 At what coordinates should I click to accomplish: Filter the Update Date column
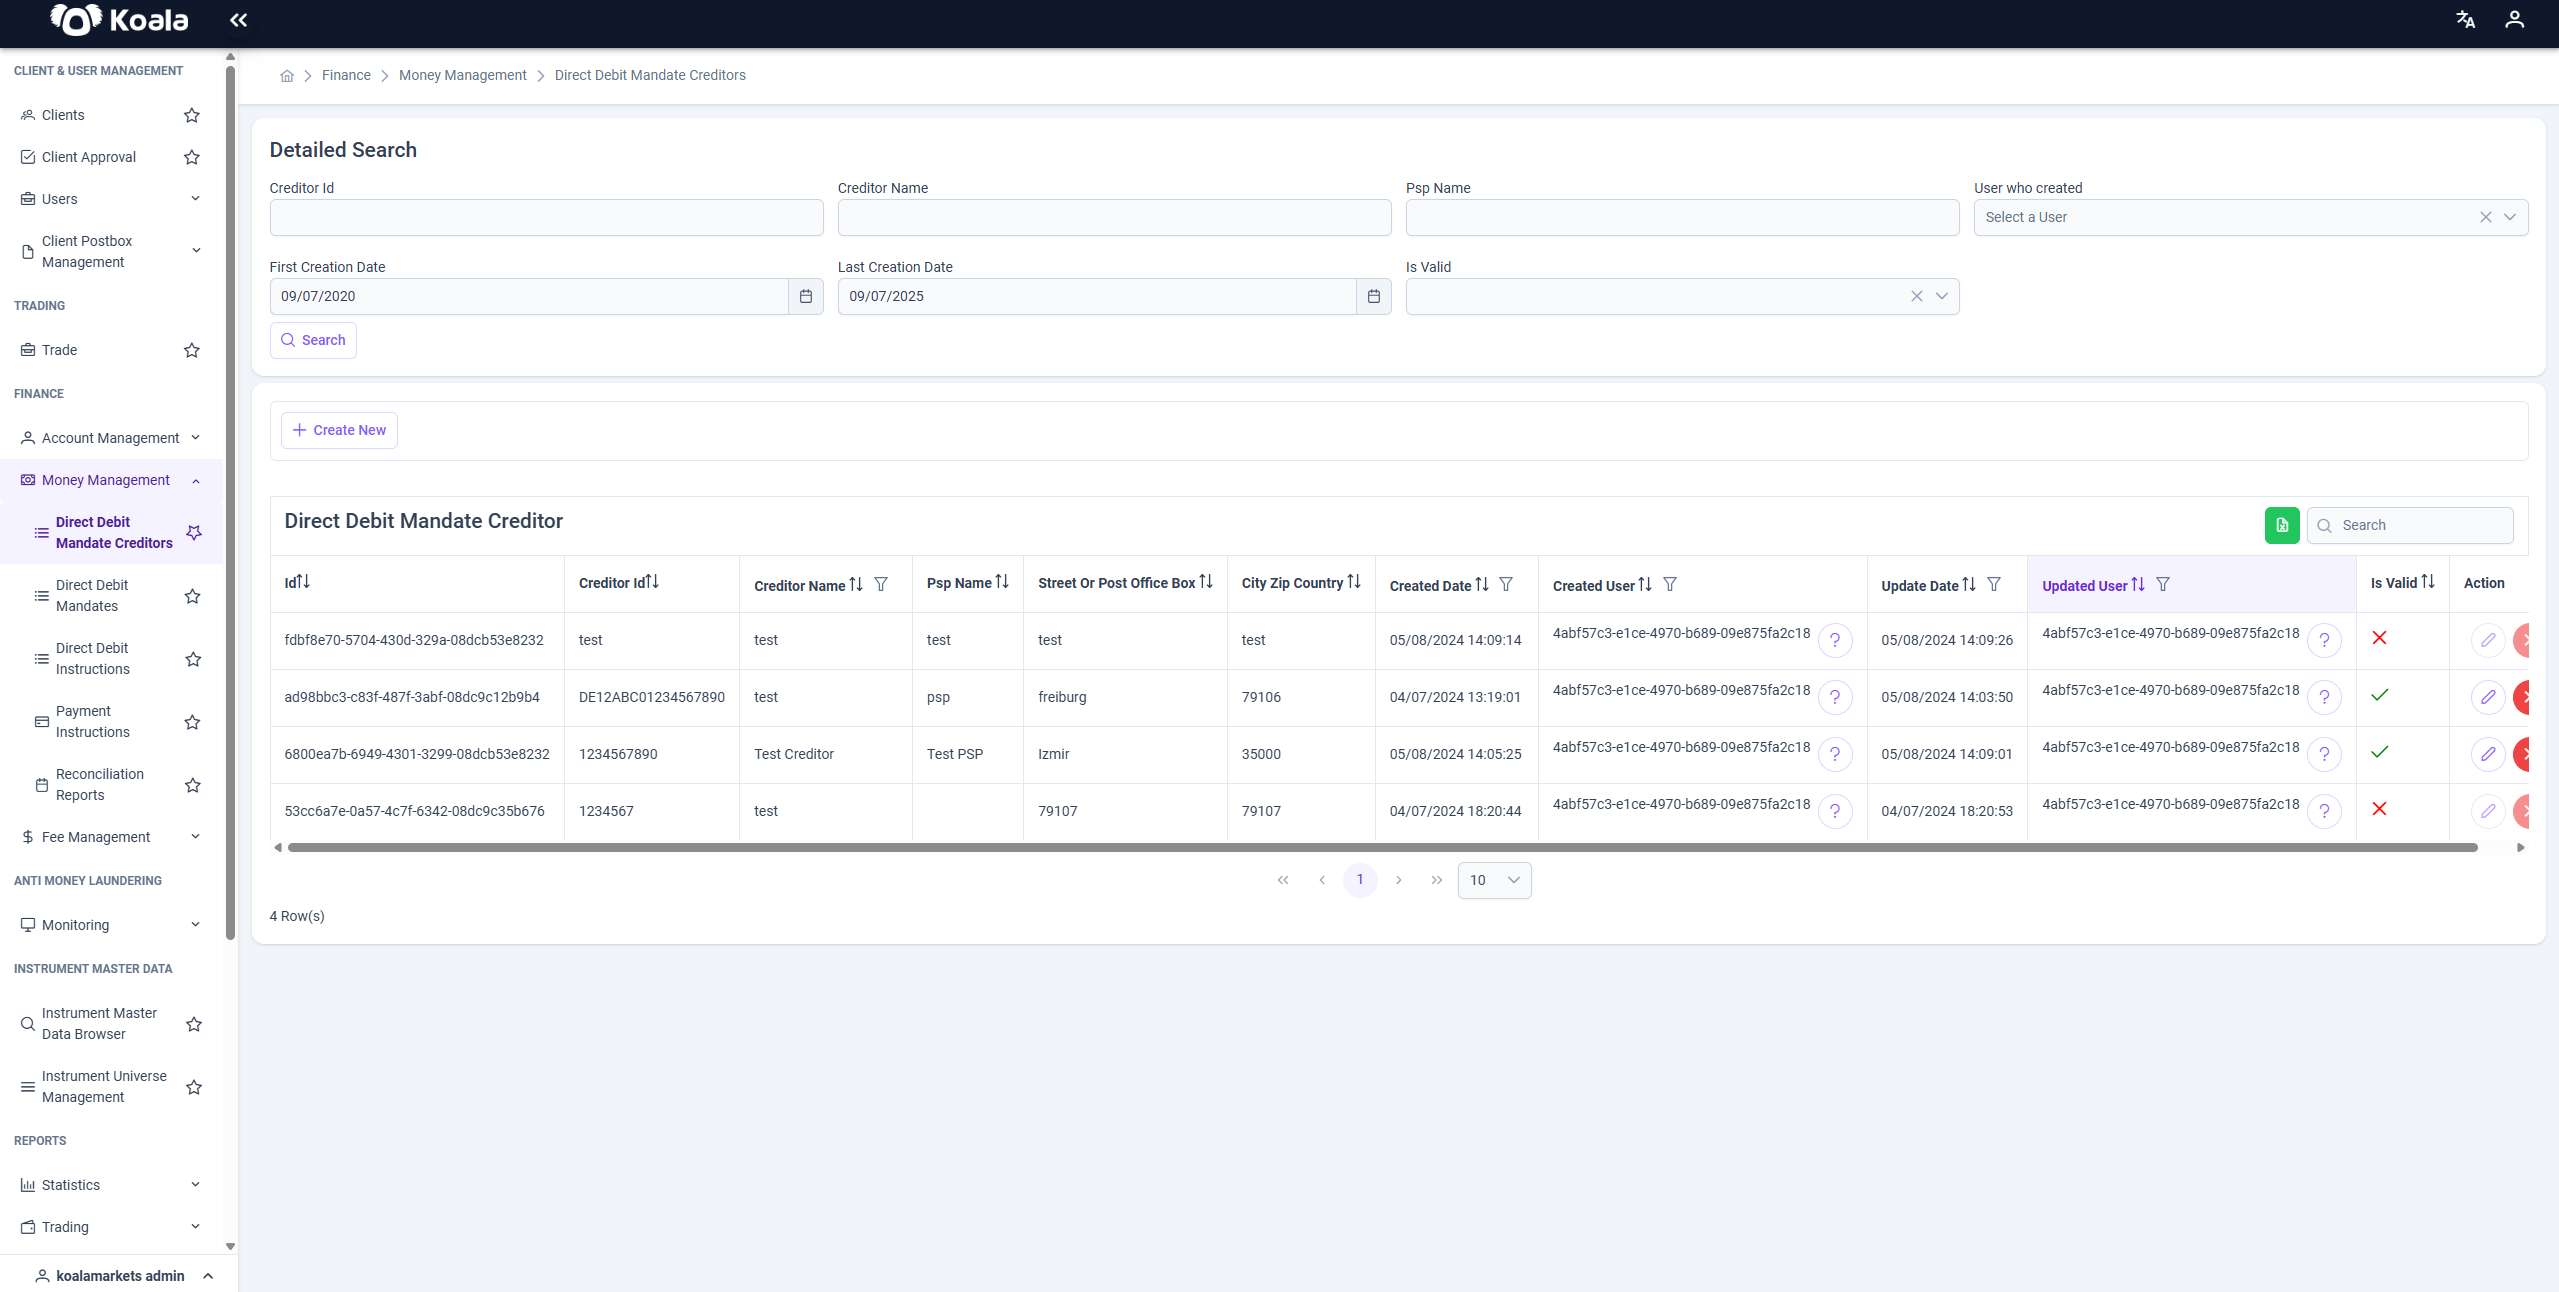point(1994,584)
